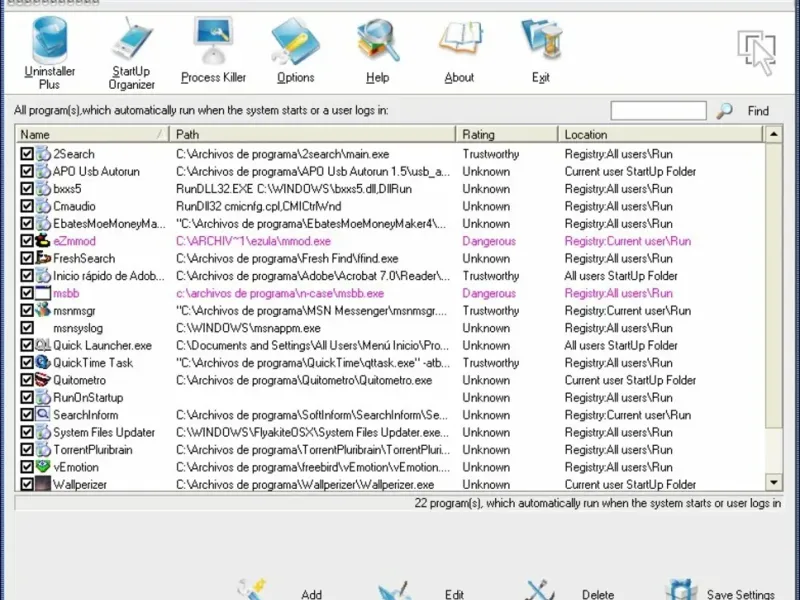This screenshot has width=800, height=600.
Task: Disable the bxxs5 startup checkbox
Action: click(27, 188)
